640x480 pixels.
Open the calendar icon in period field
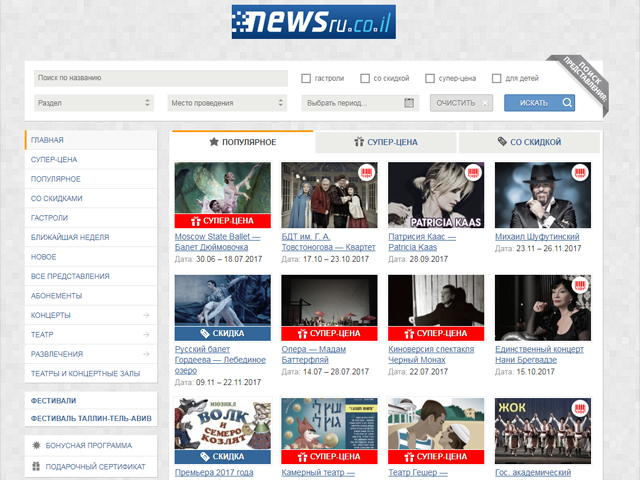pos(409,103)
